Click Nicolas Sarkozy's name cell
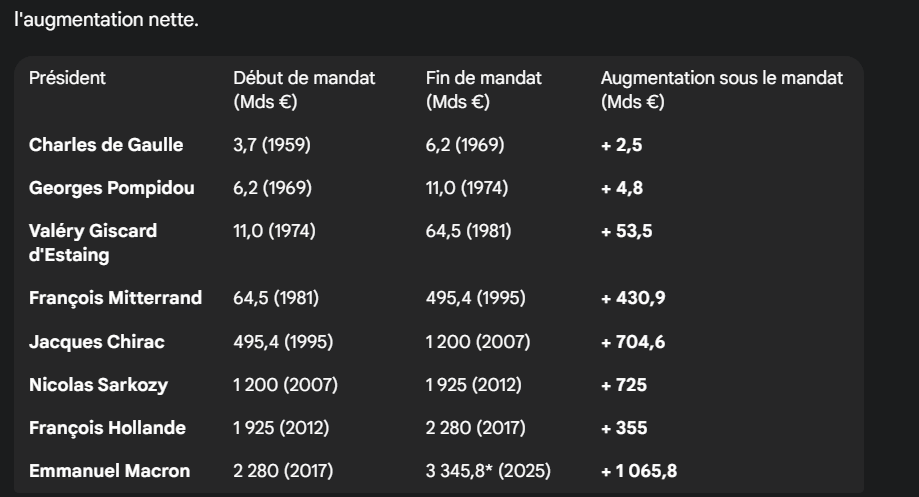Screen dimensions: 919x497 98,385
